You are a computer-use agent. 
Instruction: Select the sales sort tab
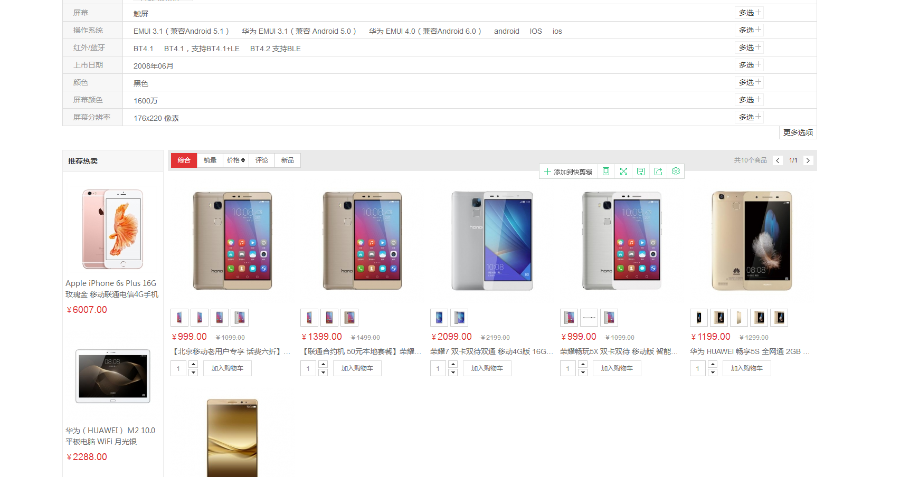pos(210,160)
